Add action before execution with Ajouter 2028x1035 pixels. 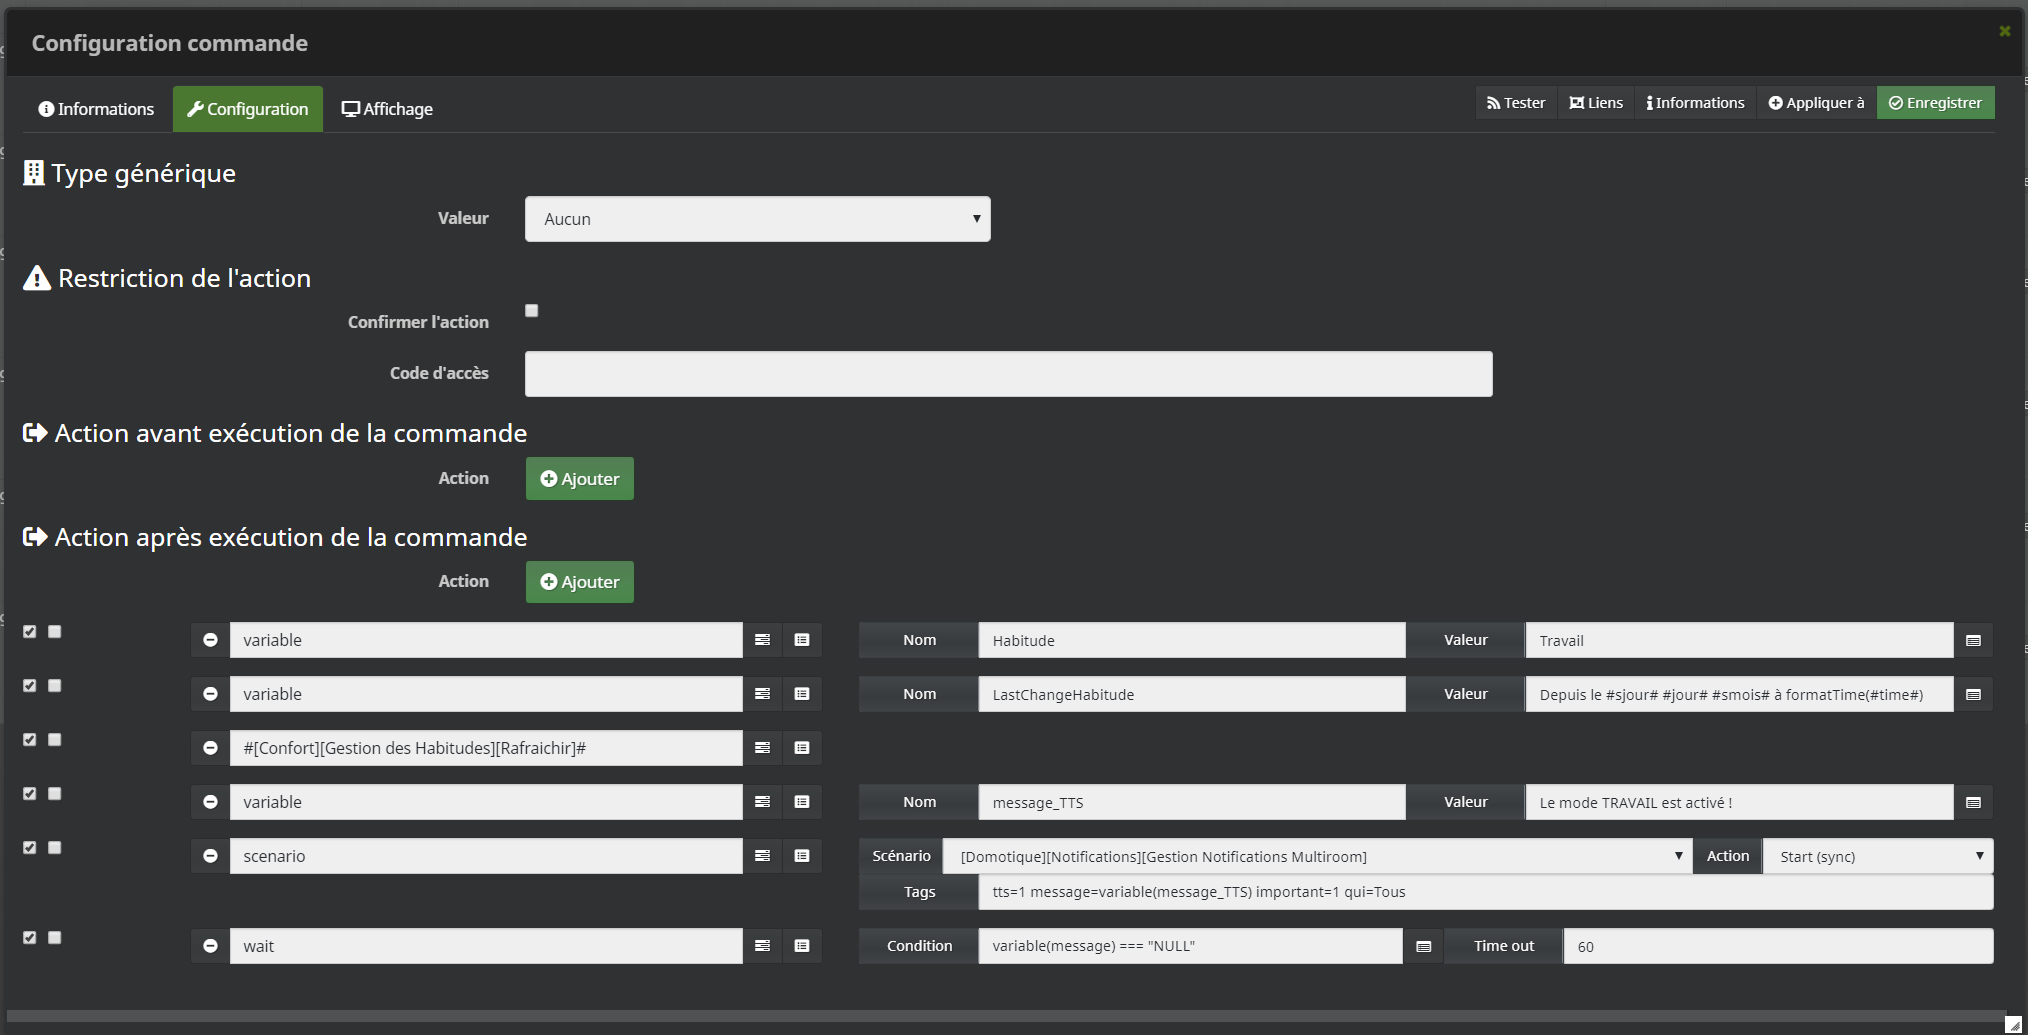[x=580, y=479]
